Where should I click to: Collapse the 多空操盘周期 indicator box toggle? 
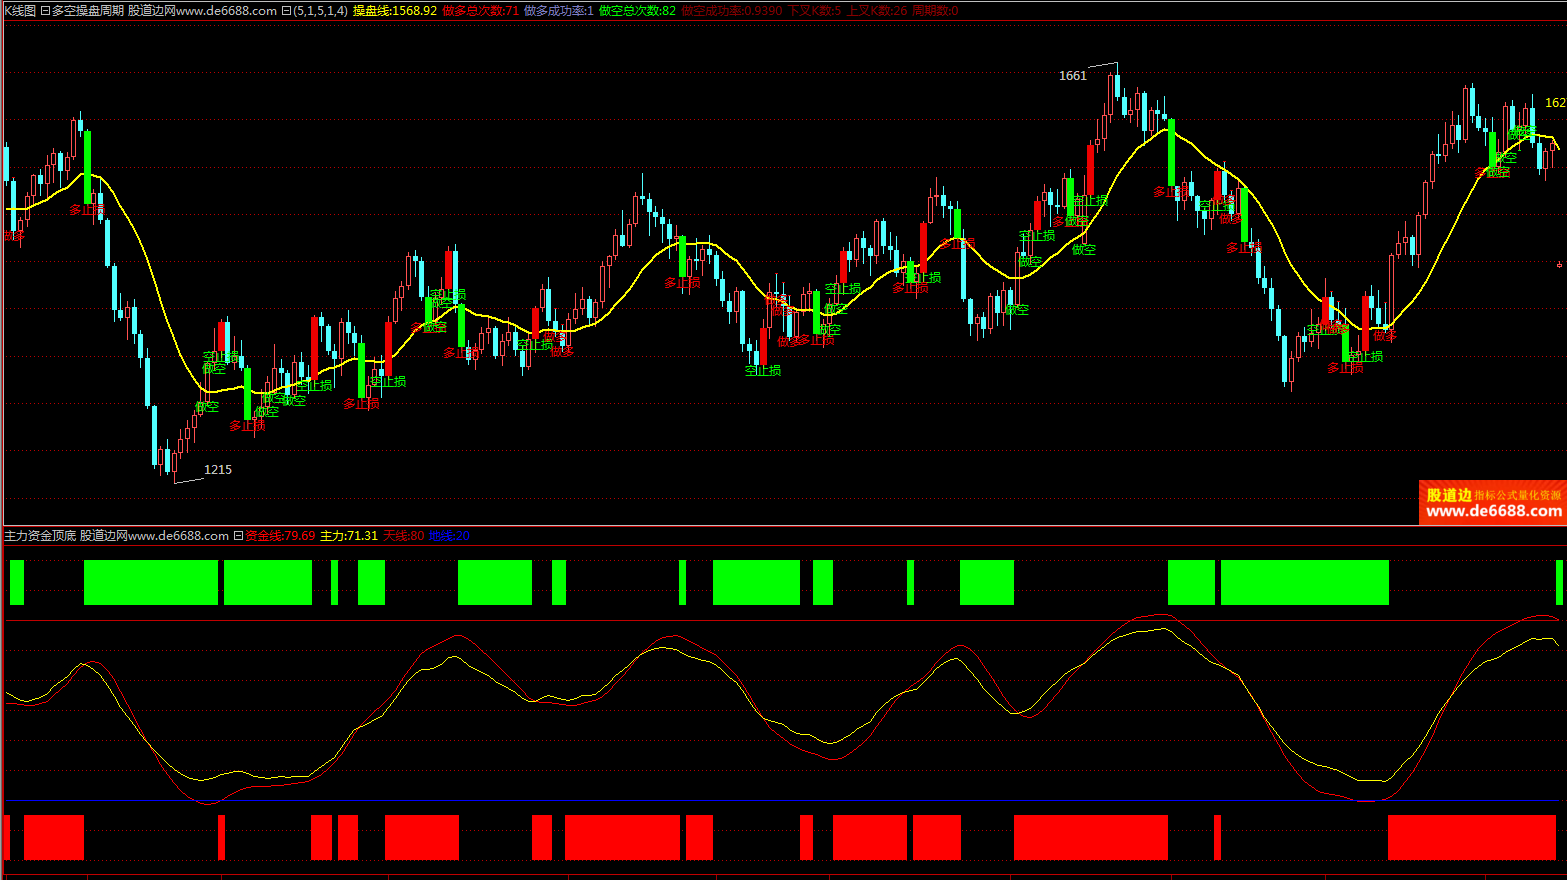click(45, 11)
